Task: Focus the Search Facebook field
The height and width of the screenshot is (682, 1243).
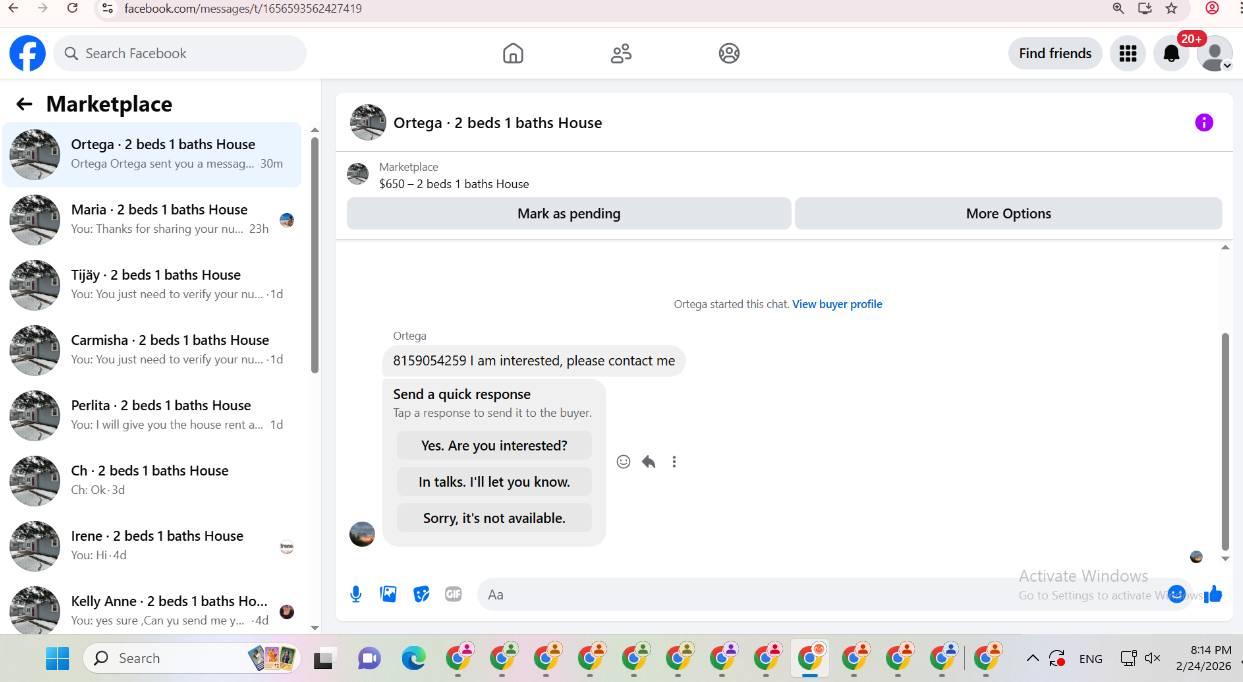Action: (180, 53)
